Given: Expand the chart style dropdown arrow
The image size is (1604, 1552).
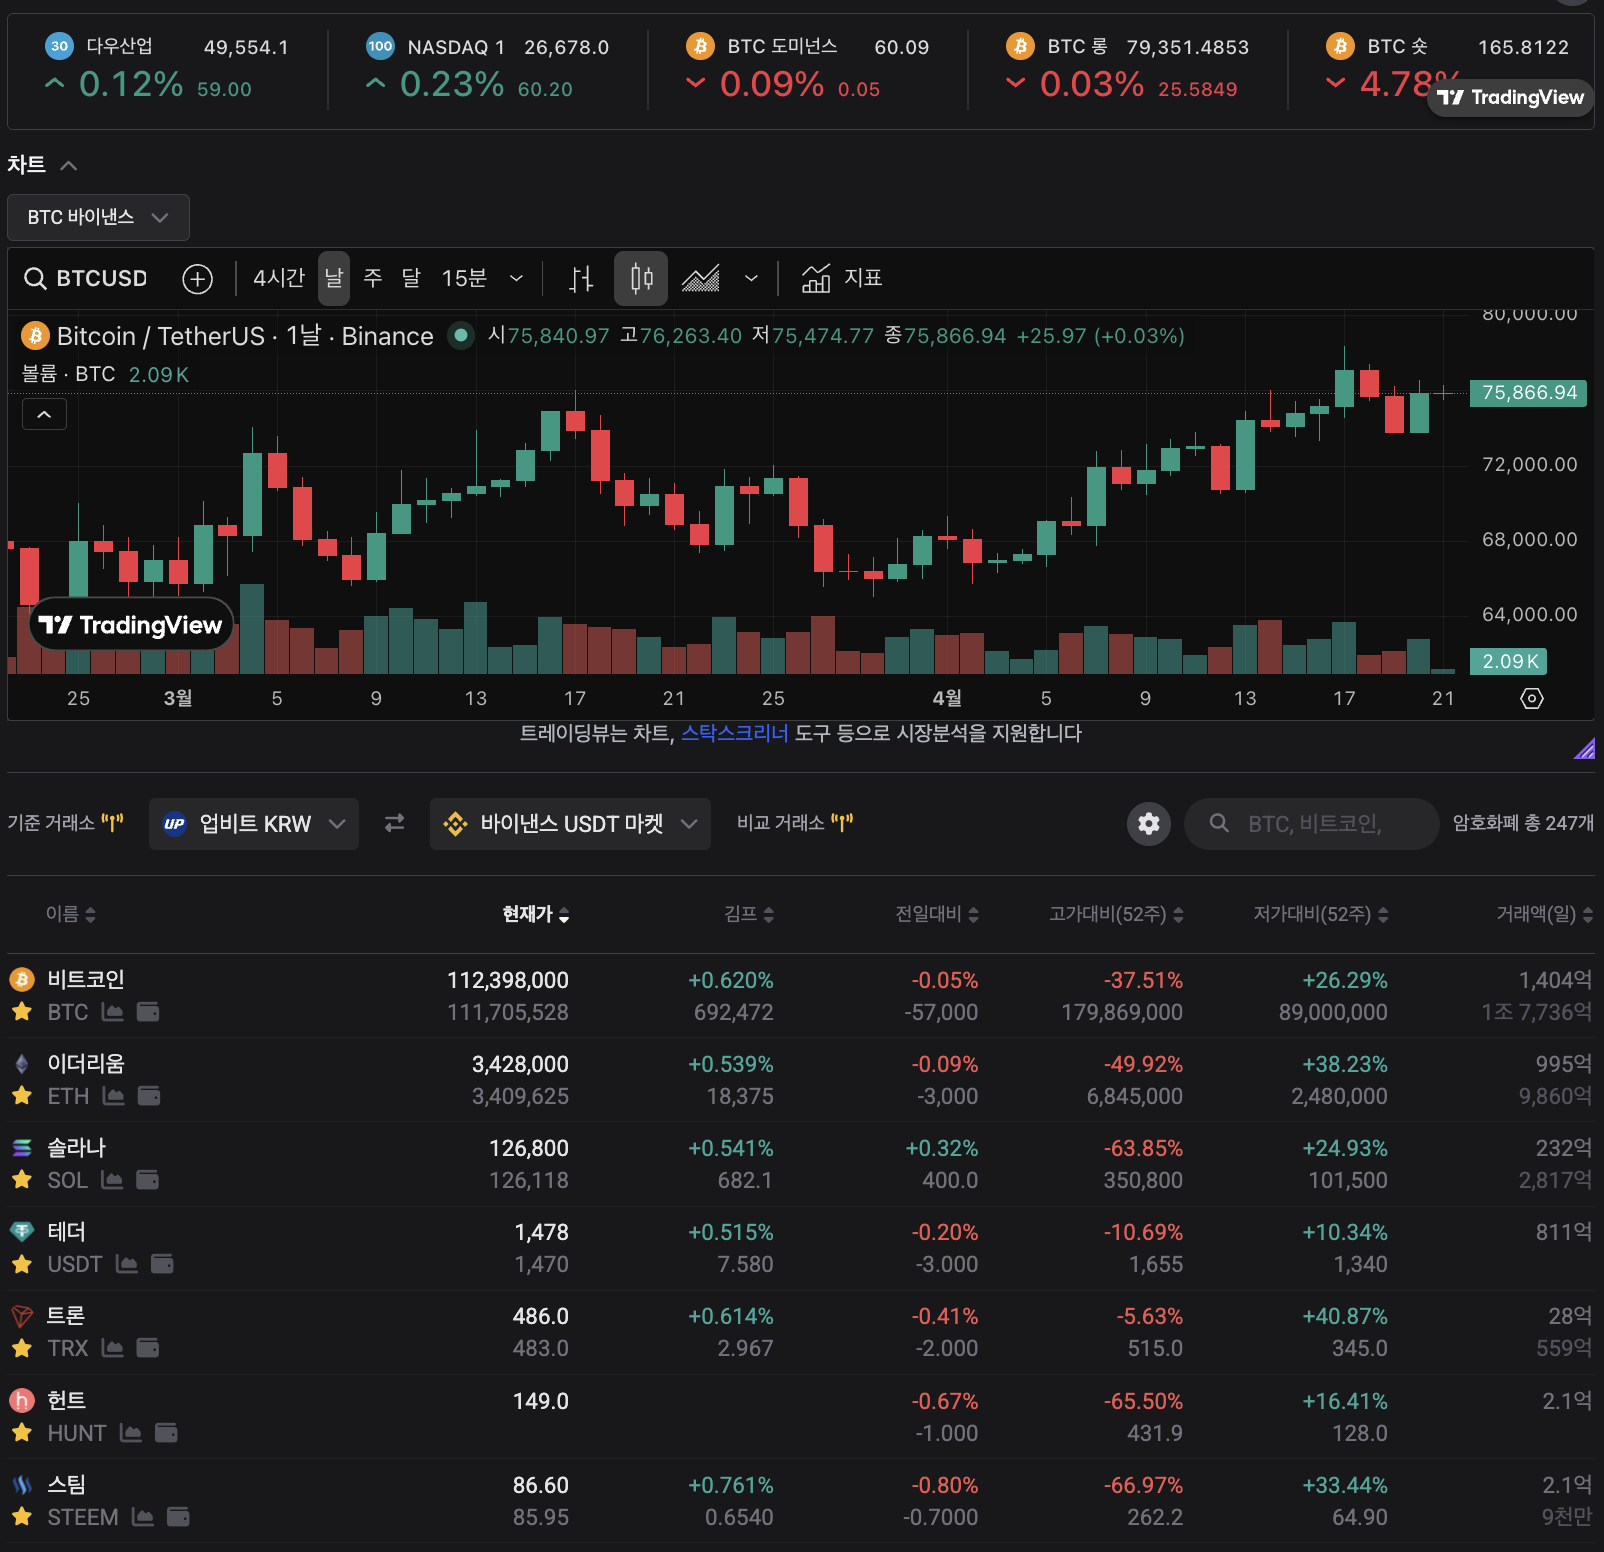Looking at the screenshot, I should [x=751, y=278].
